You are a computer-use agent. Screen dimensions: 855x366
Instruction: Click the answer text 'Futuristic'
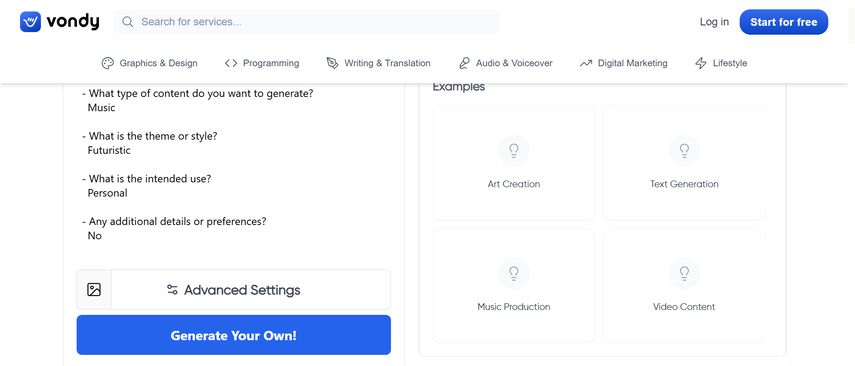coord(109,150)
